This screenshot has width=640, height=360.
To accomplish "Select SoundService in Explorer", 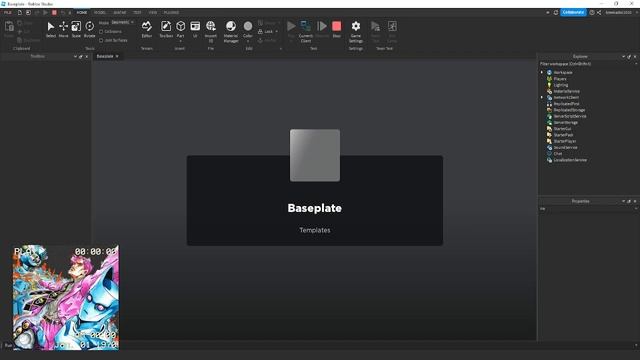I will coord(565,147).
